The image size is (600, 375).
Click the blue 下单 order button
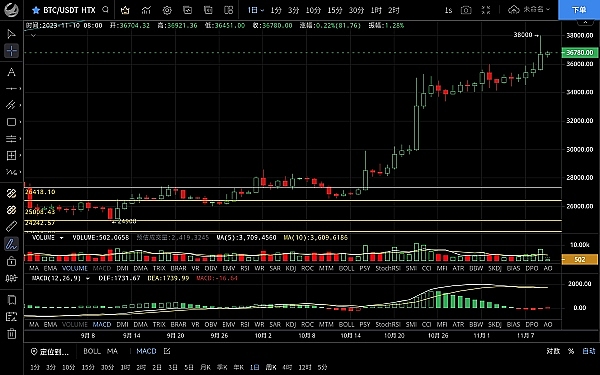pos(579,10)
